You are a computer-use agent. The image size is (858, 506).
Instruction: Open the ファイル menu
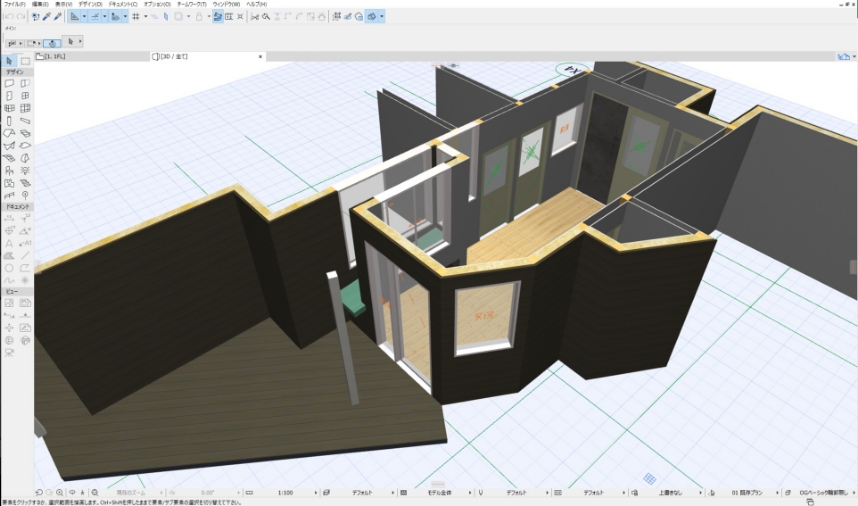coord(13,4)
